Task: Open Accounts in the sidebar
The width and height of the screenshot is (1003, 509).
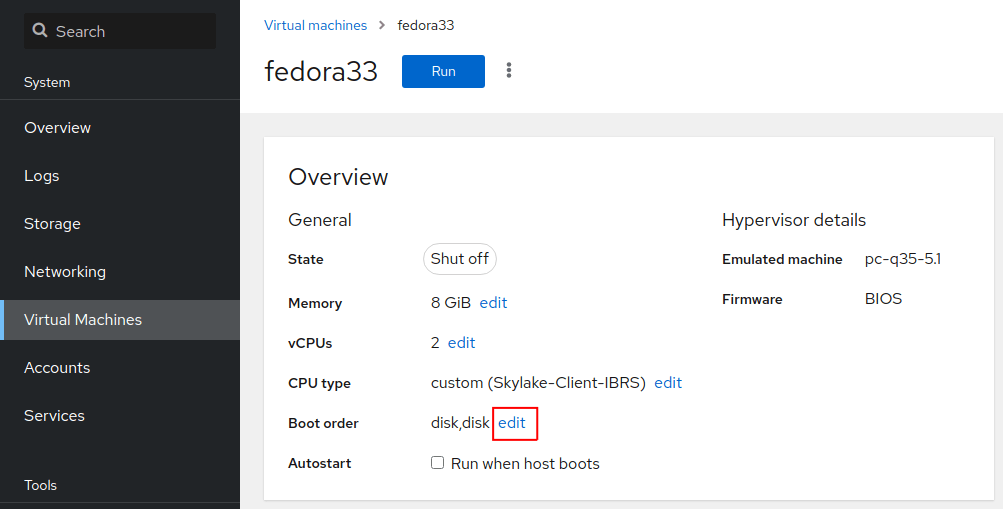Action: (x=120, y=368)
